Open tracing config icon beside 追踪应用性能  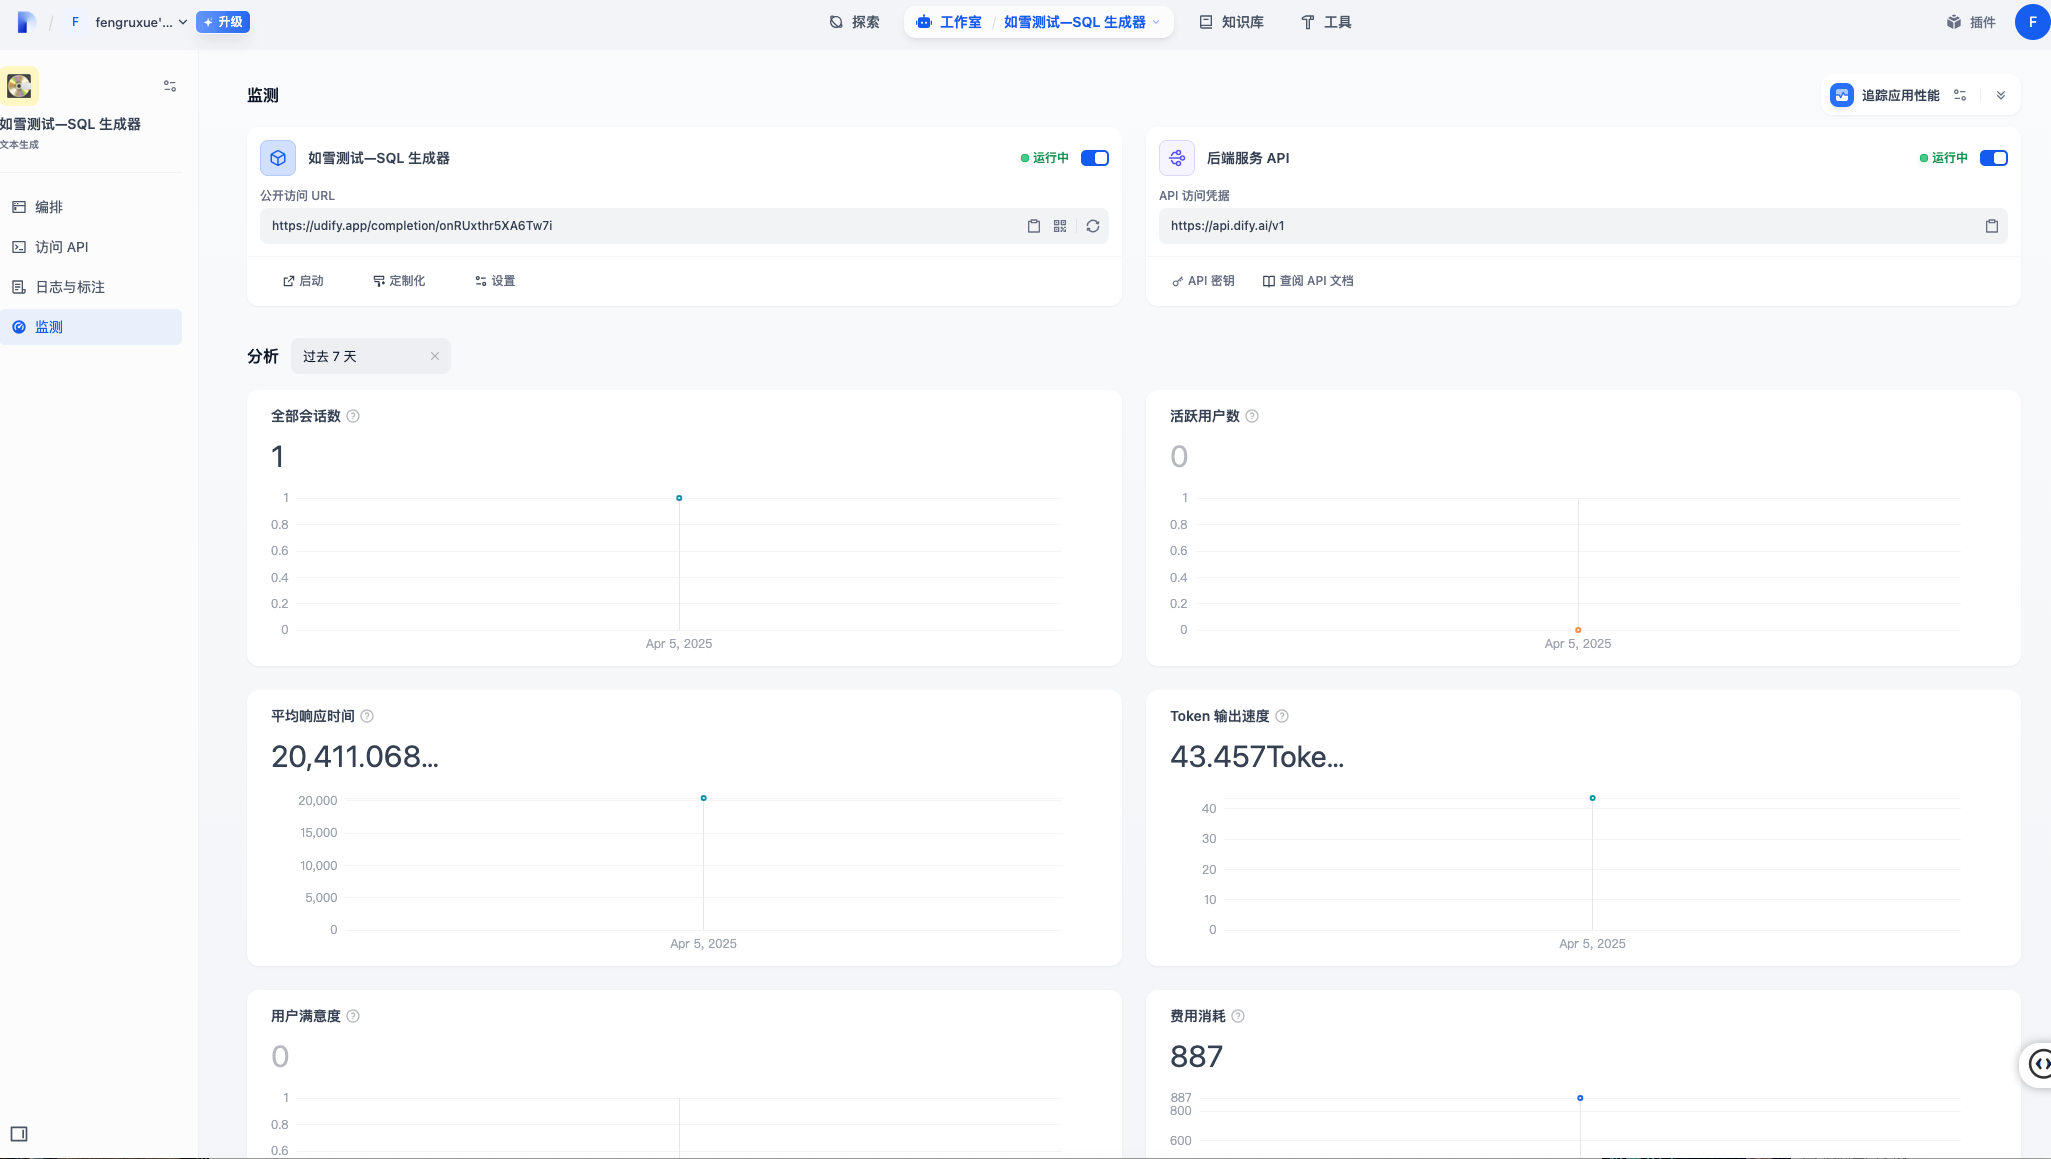(1960, 95)
